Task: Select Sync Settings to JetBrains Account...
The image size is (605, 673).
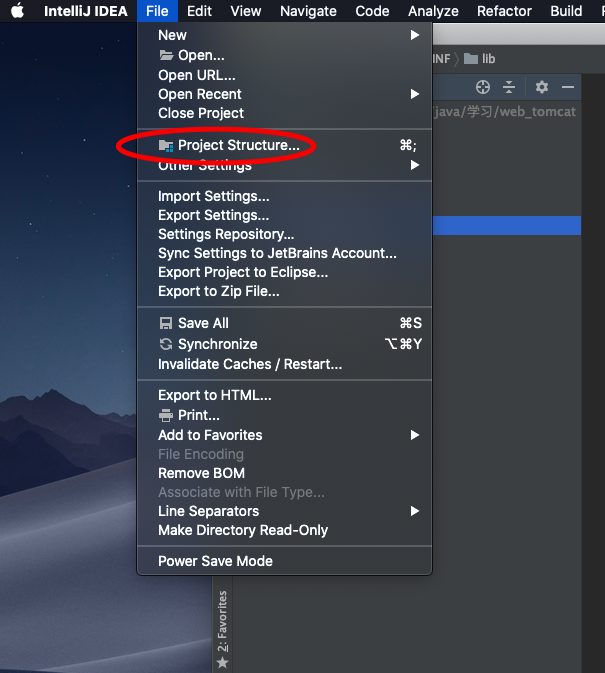Action: 284,253
